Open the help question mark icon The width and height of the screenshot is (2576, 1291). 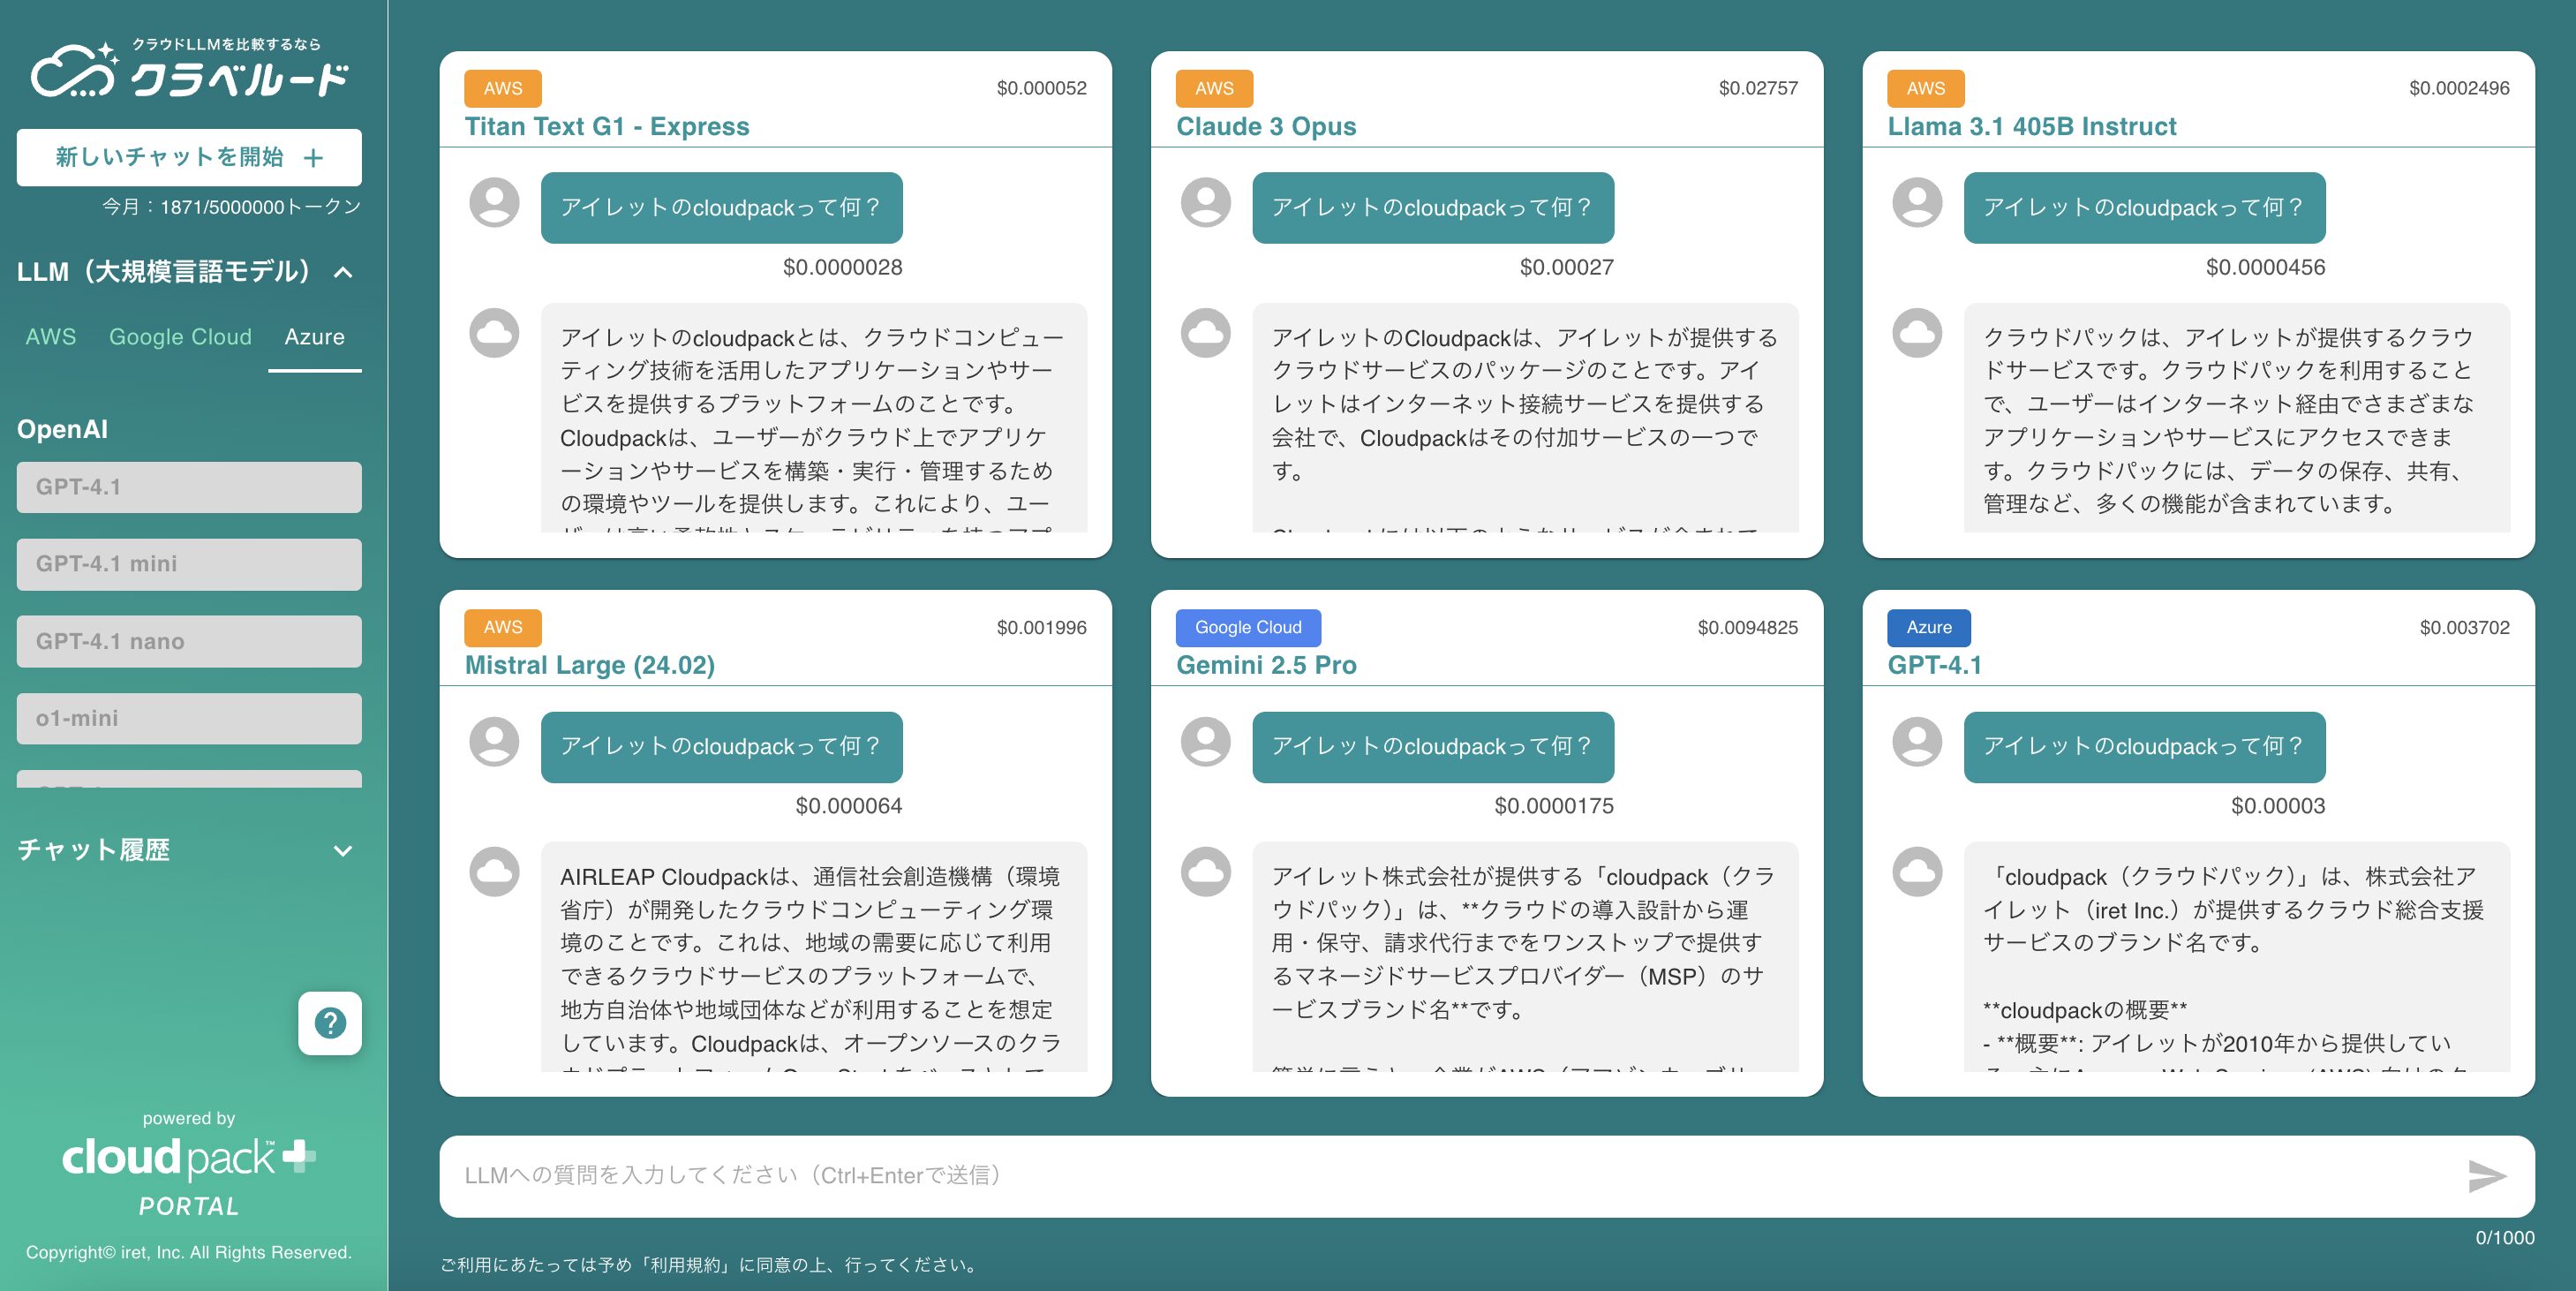(330, 1023)
